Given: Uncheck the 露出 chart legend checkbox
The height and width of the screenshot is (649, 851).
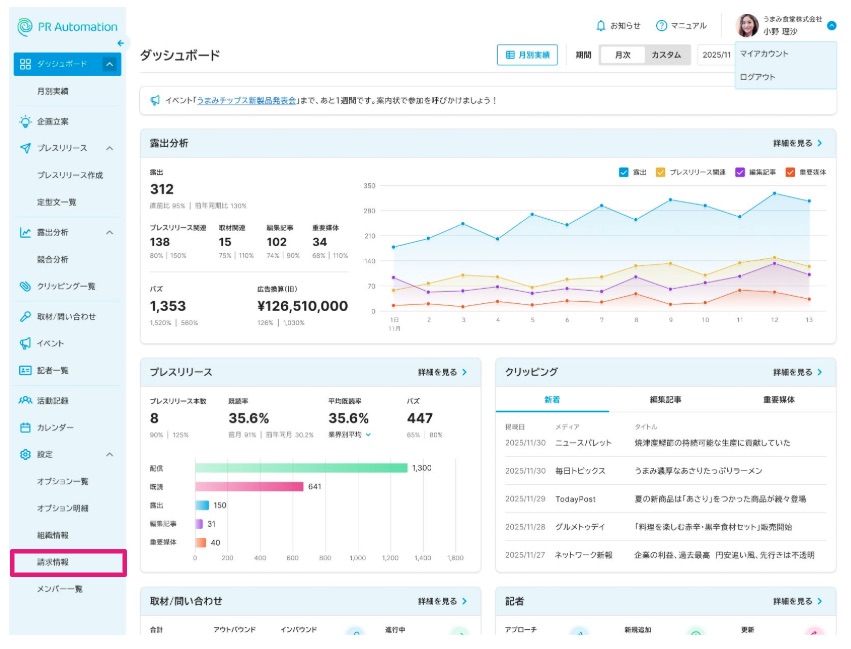Looking at the screenshot, I should point(624,172).
